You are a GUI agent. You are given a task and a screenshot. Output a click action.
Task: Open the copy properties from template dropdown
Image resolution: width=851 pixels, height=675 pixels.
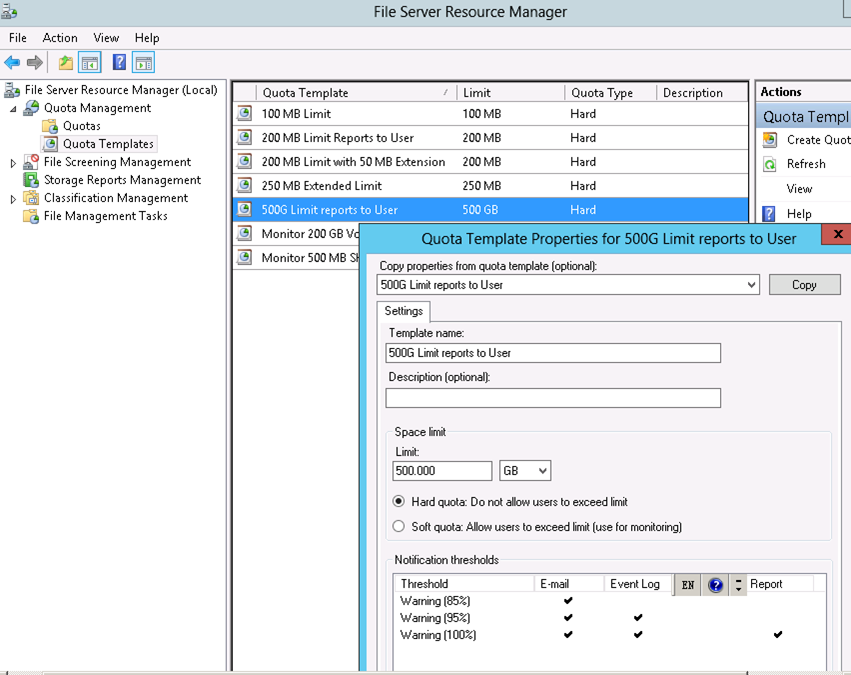[752, 285]
